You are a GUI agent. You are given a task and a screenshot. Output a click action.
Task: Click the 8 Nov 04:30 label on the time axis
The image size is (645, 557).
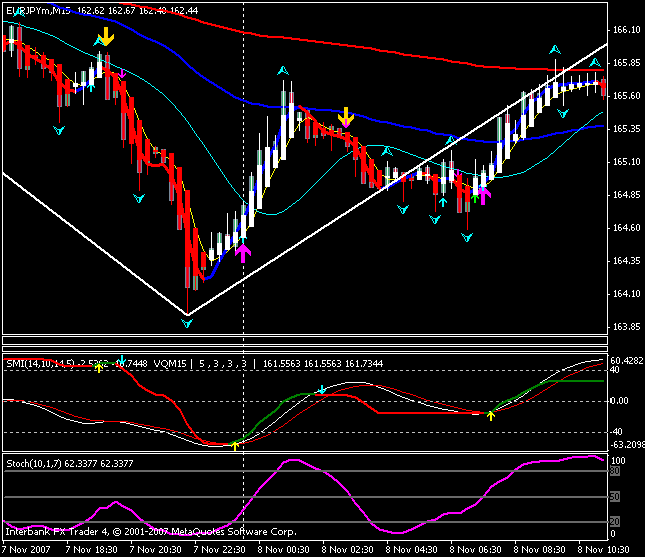click(411, 550)
